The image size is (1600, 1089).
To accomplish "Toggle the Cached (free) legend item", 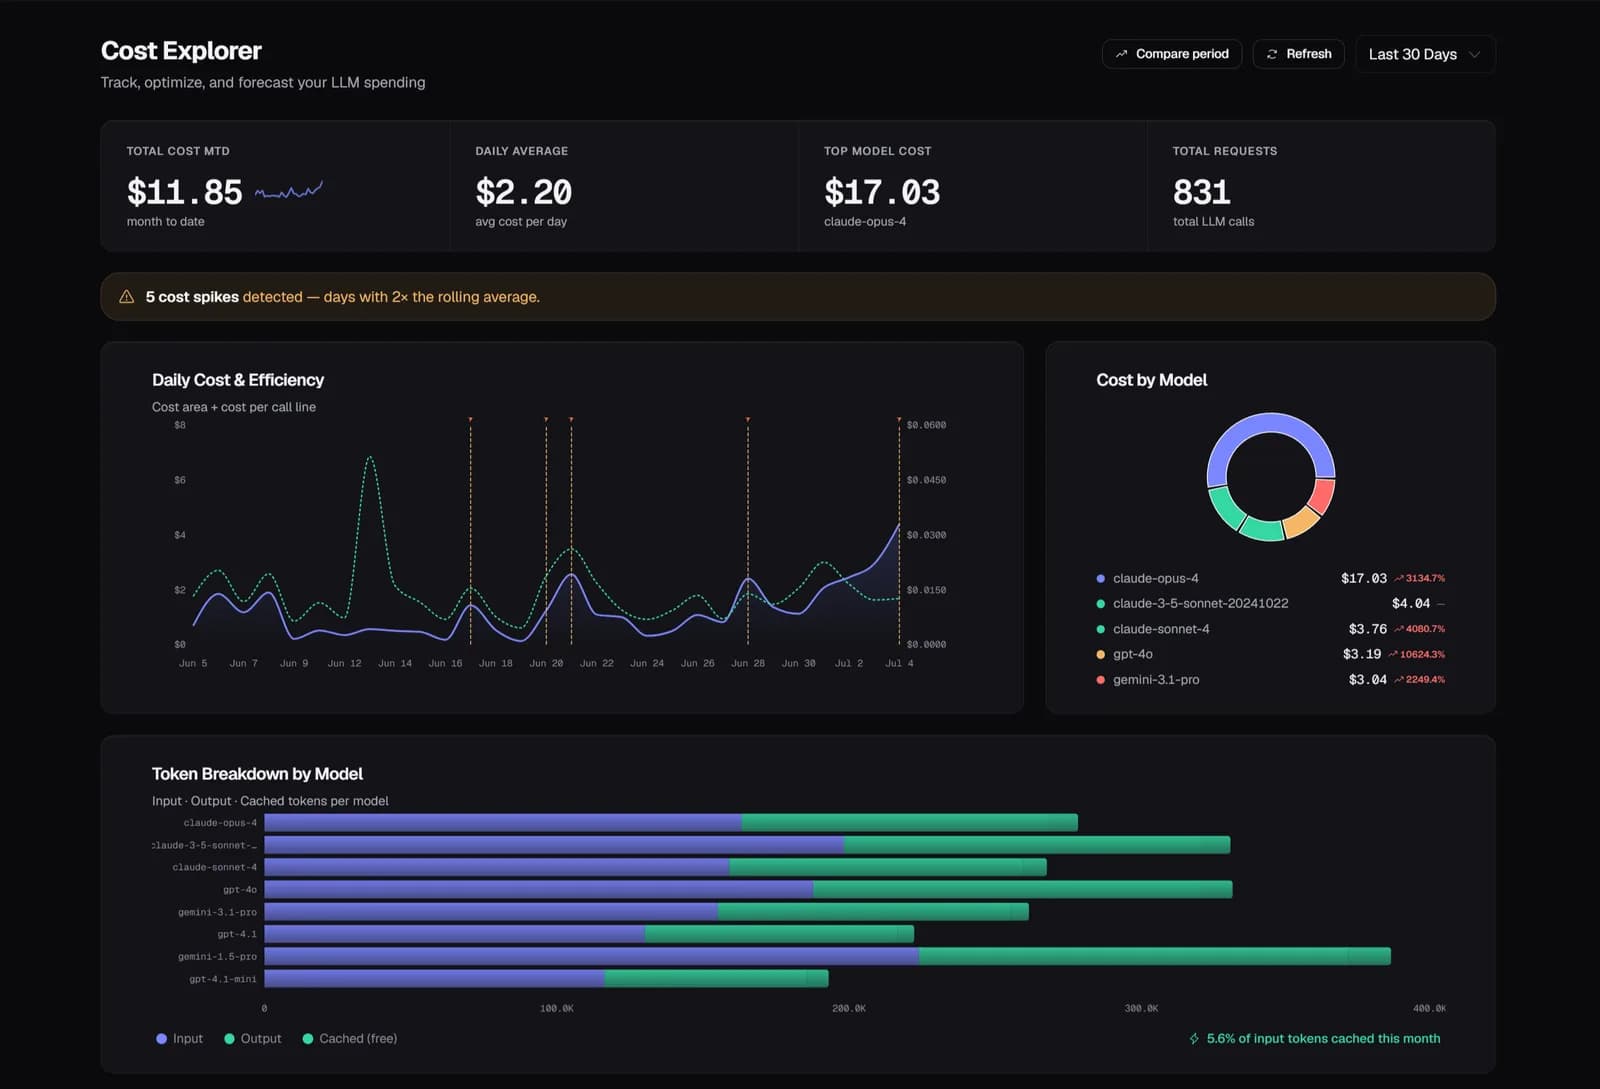I will coord(350,1039).
